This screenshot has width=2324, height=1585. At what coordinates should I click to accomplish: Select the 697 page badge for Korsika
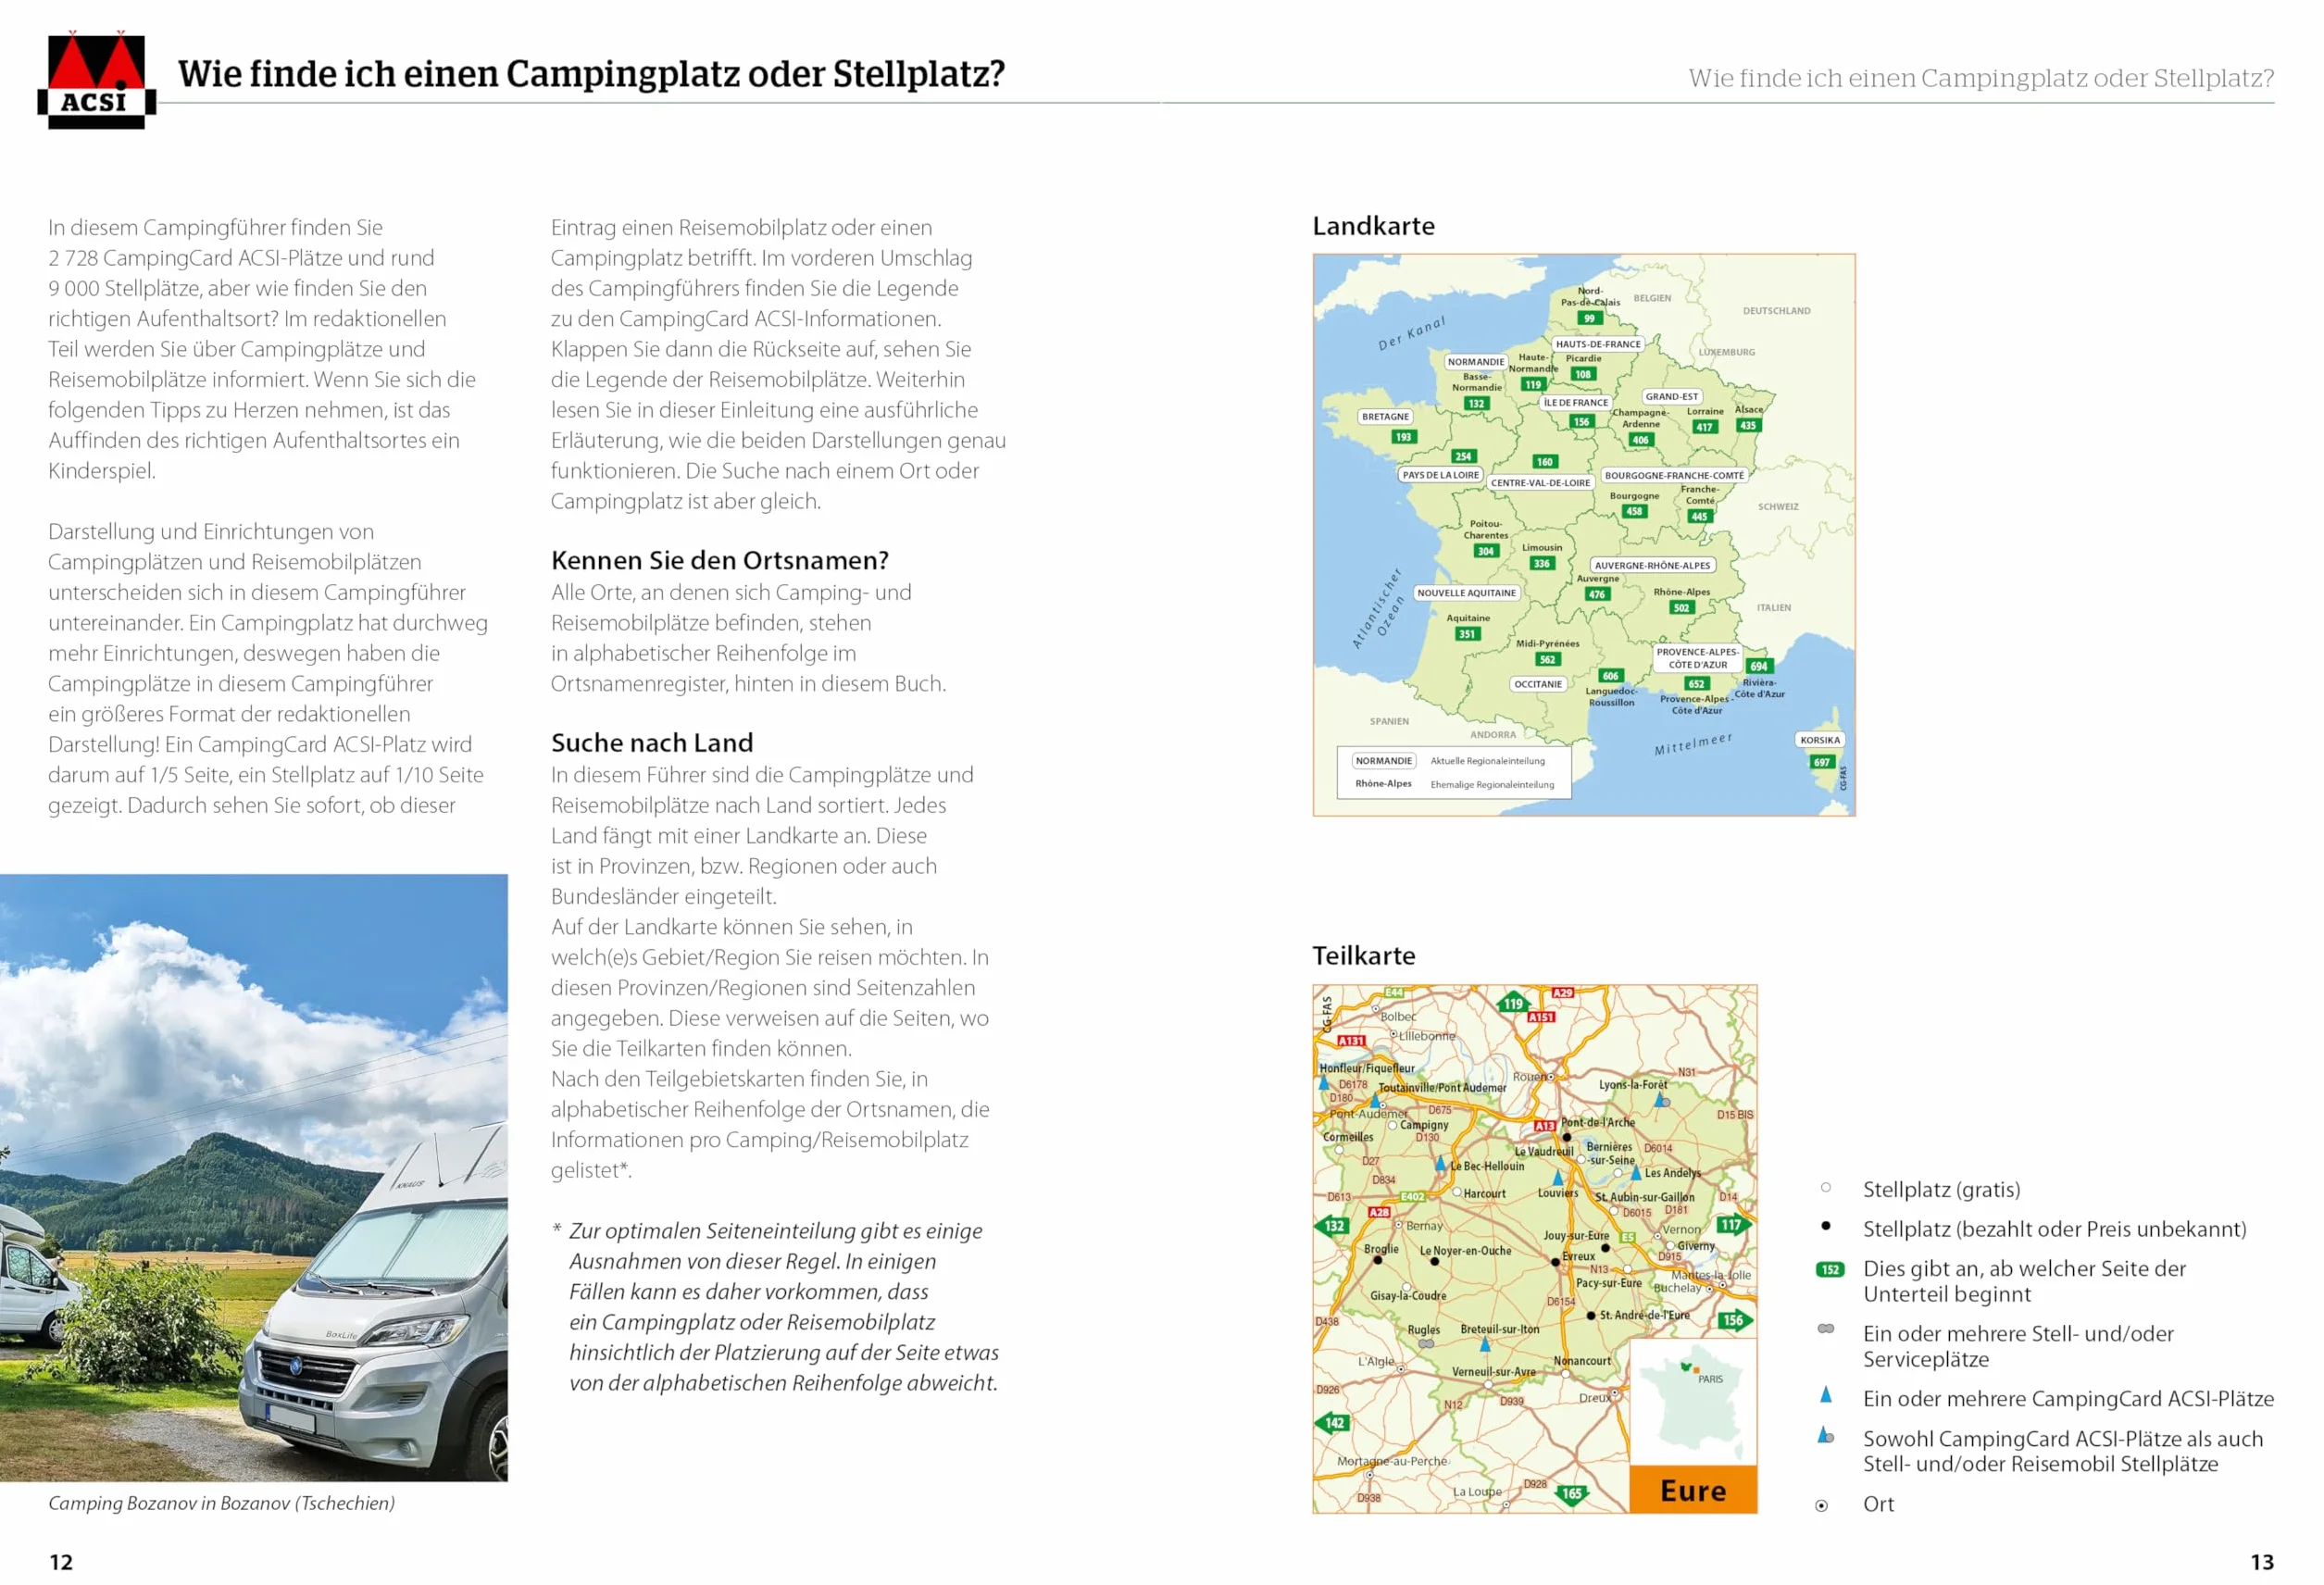[x=1822, y=762]
